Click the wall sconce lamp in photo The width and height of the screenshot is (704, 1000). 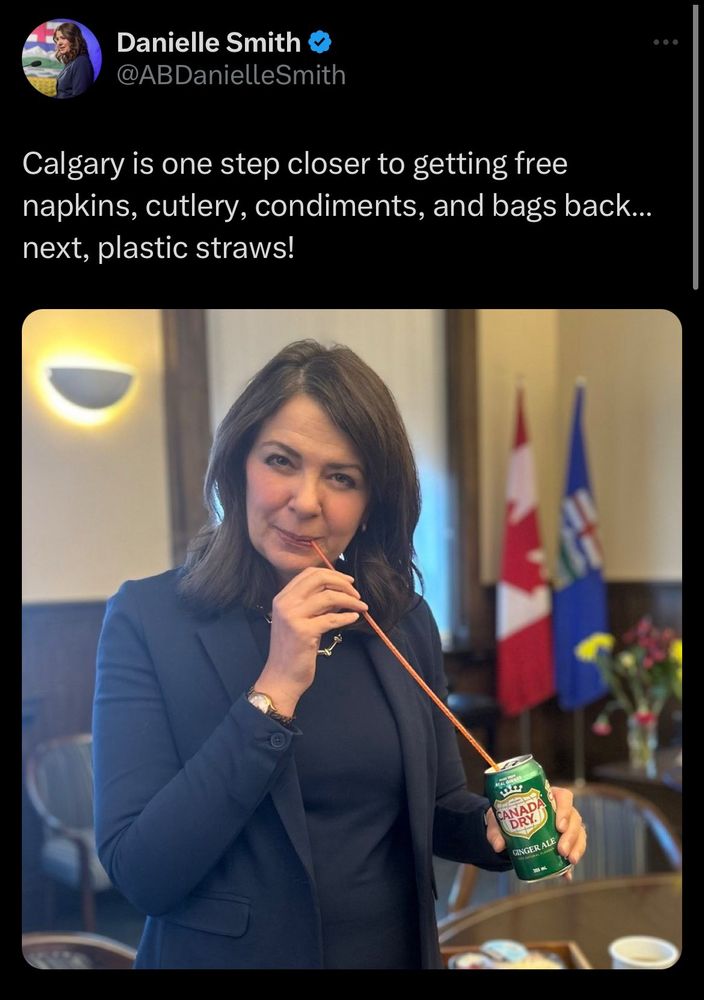91,385
